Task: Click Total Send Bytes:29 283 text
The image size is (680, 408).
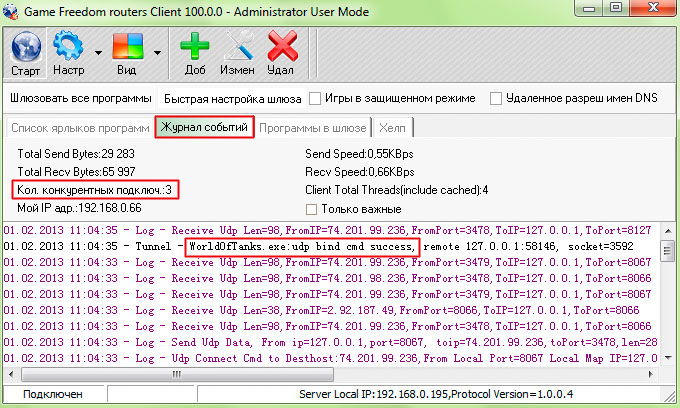Action: (x=76, y=154)
